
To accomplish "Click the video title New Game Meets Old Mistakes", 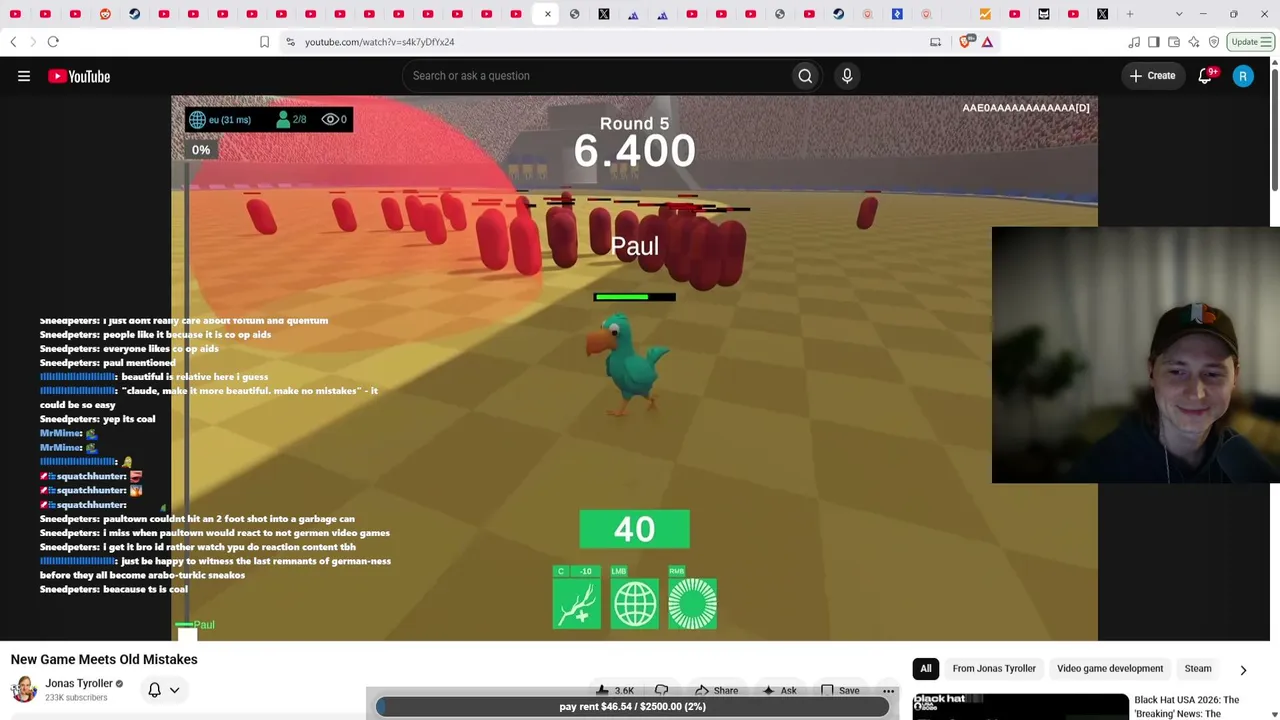I will click(104, 660).
